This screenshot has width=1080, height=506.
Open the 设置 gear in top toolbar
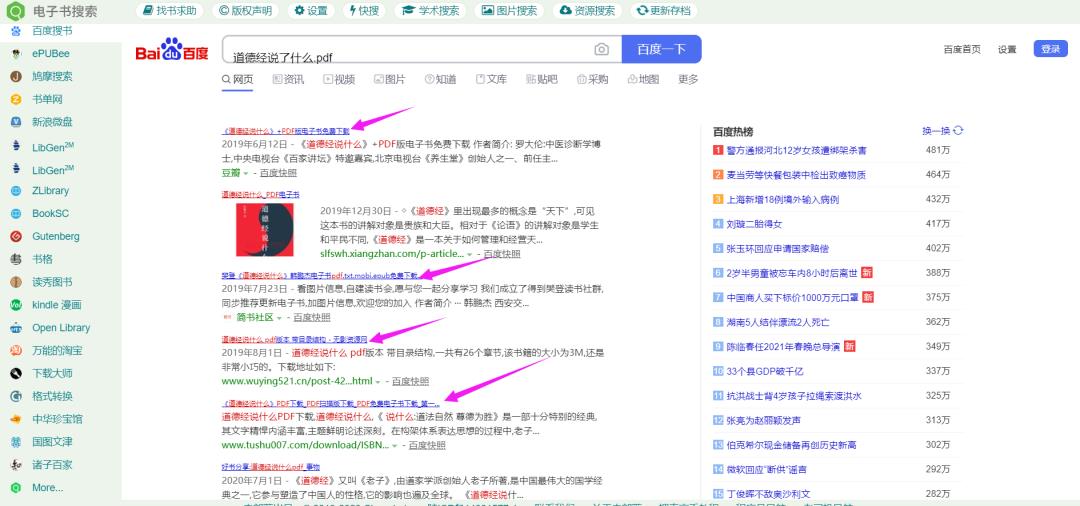(x=310, y=10)
